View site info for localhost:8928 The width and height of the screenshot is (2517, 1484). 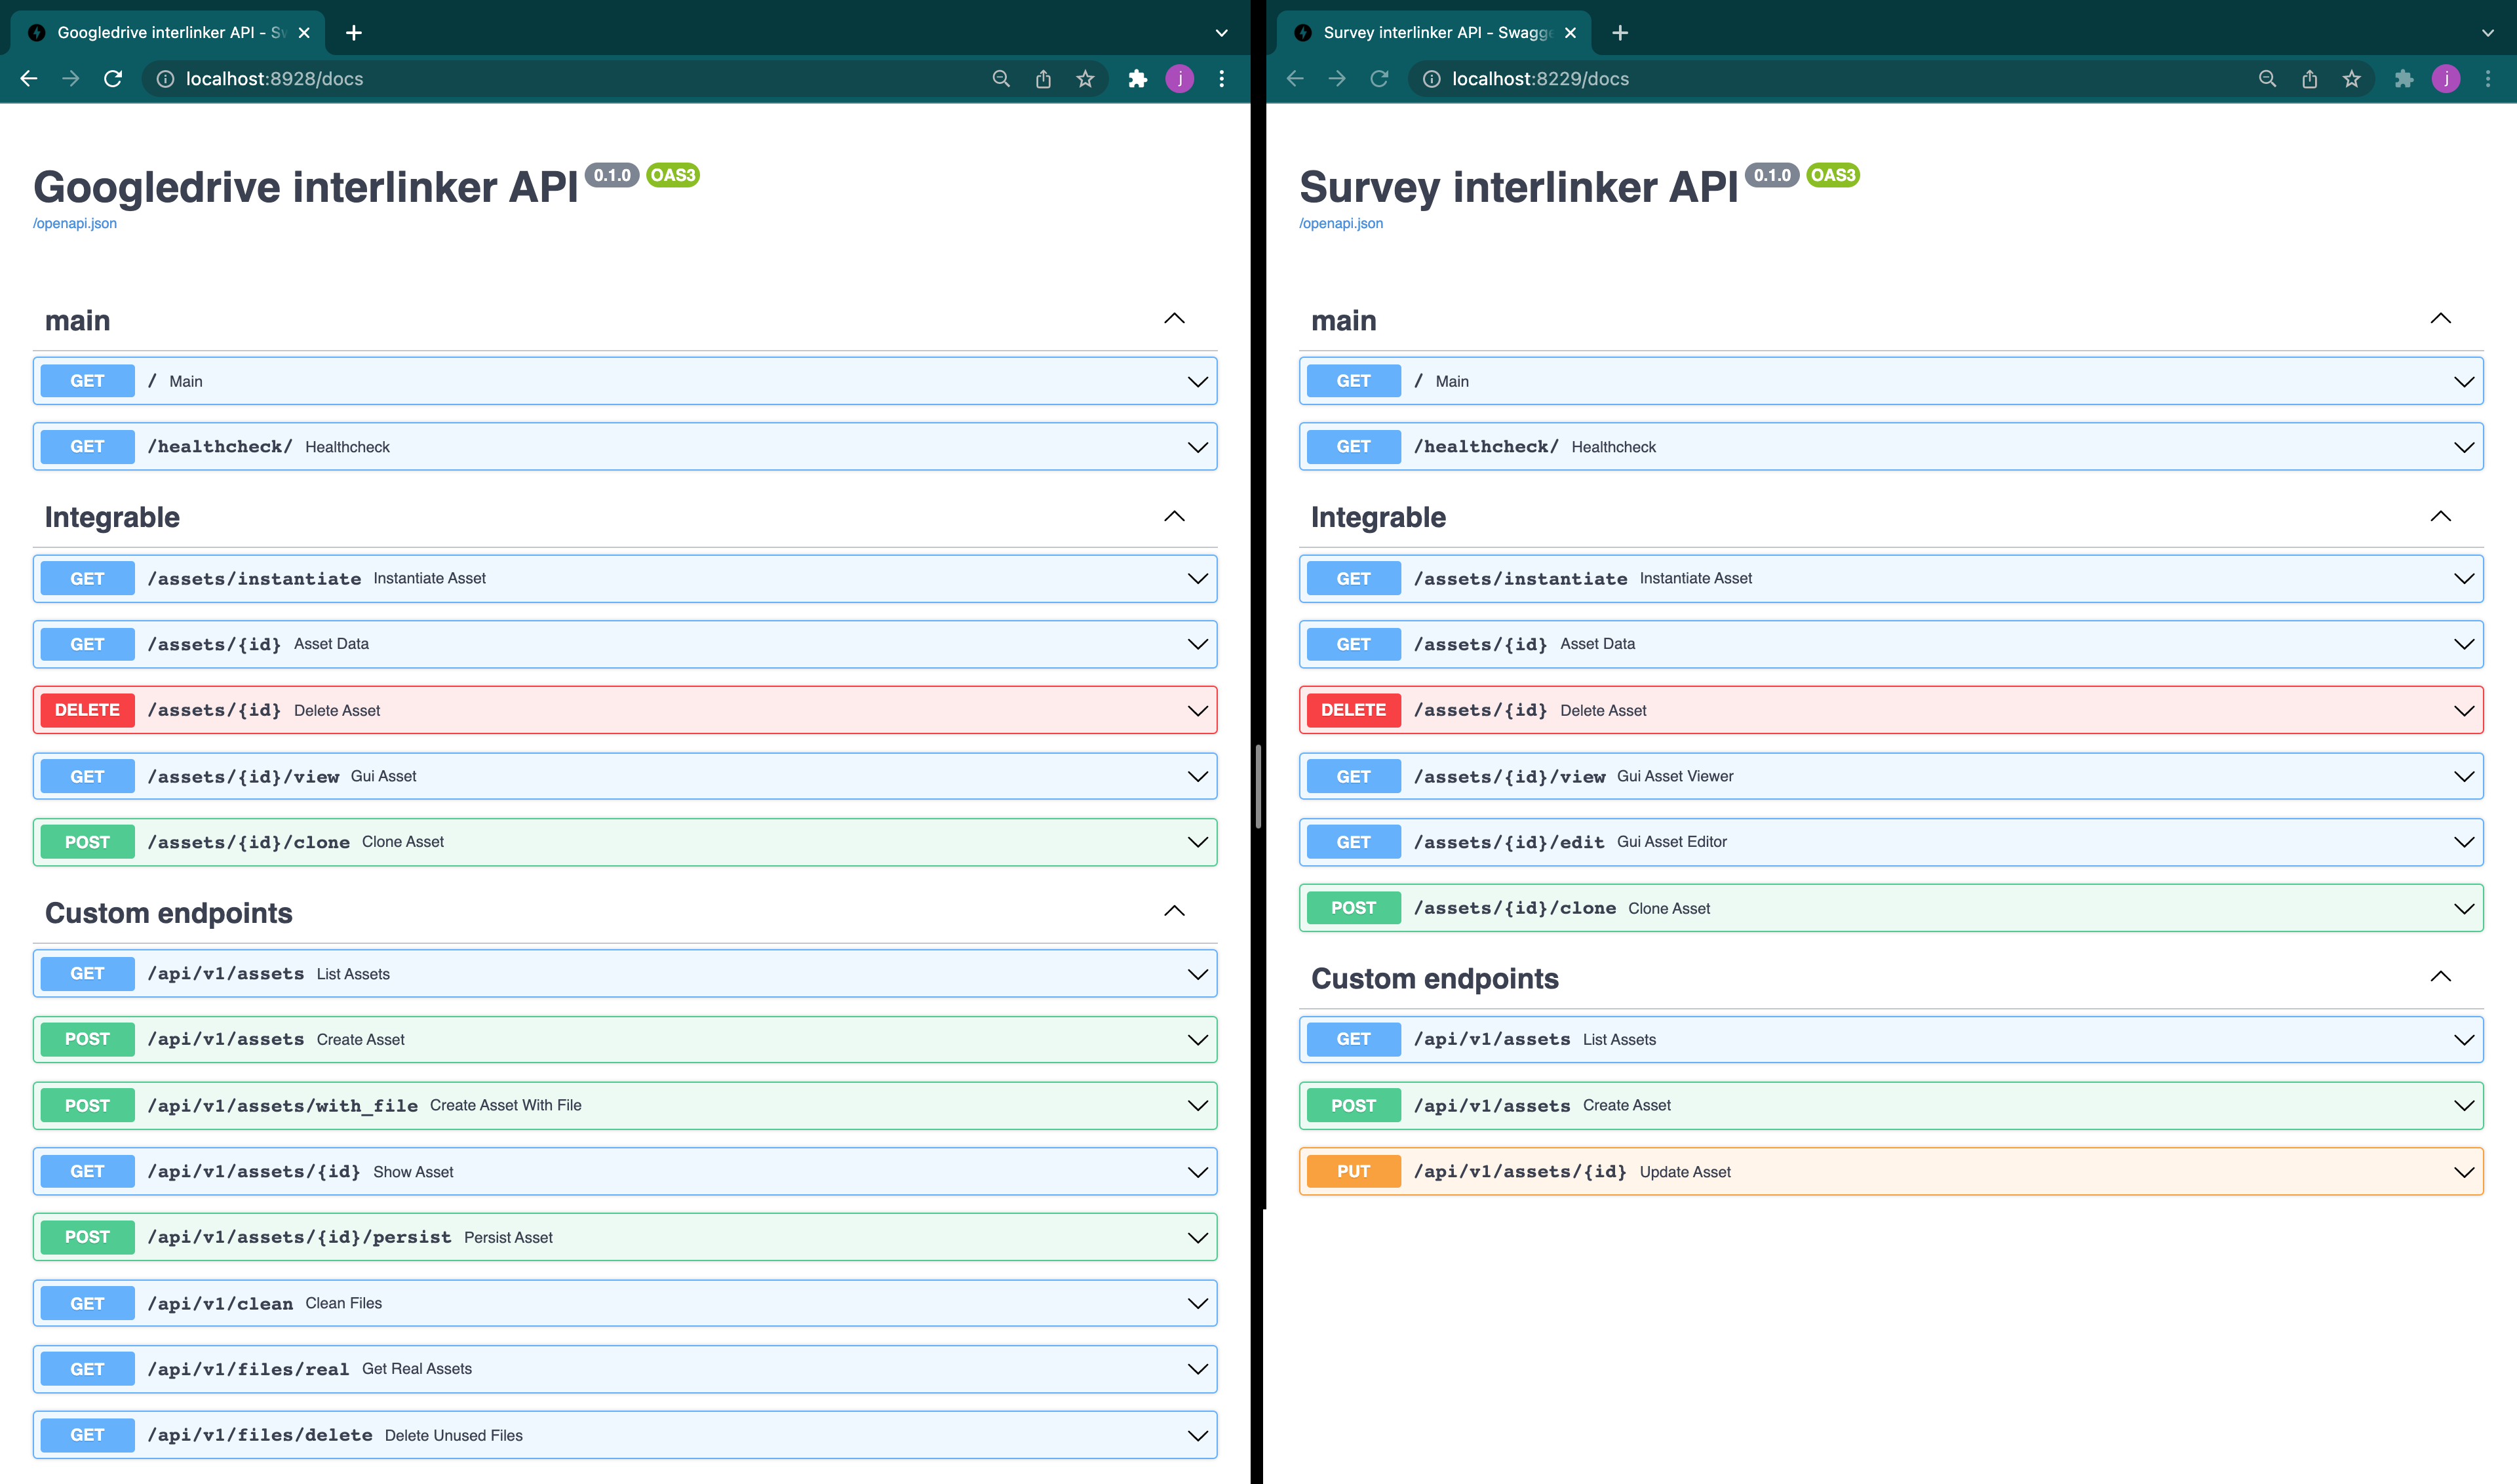pyautogui.click(x=165, y=79)
